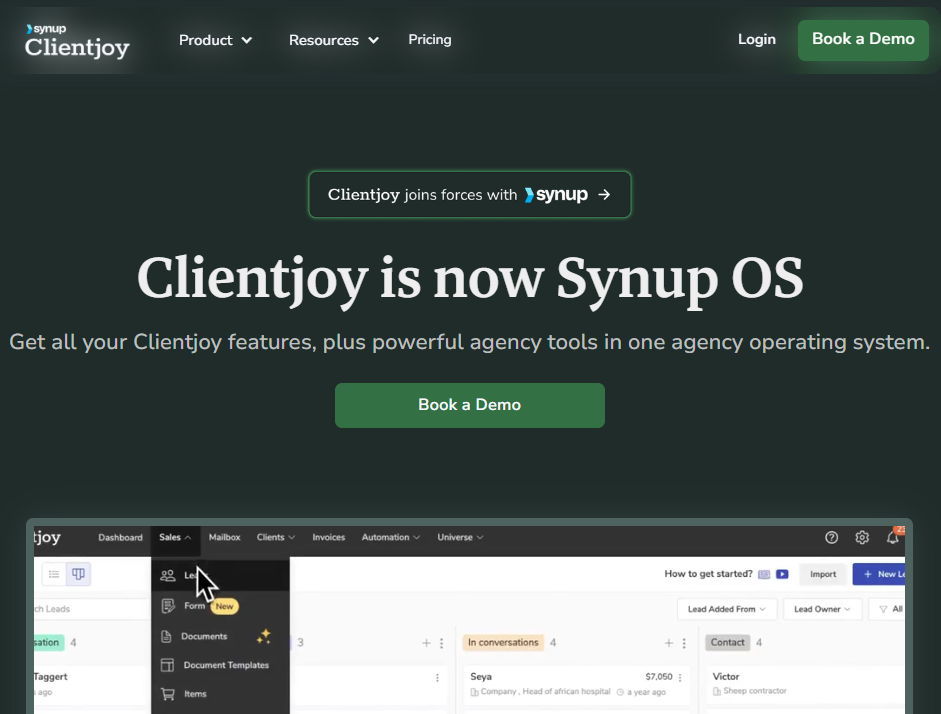Open the settings gear icon
Image resolution: width=941 pixels, height=714 pixels.
point(862,538)
